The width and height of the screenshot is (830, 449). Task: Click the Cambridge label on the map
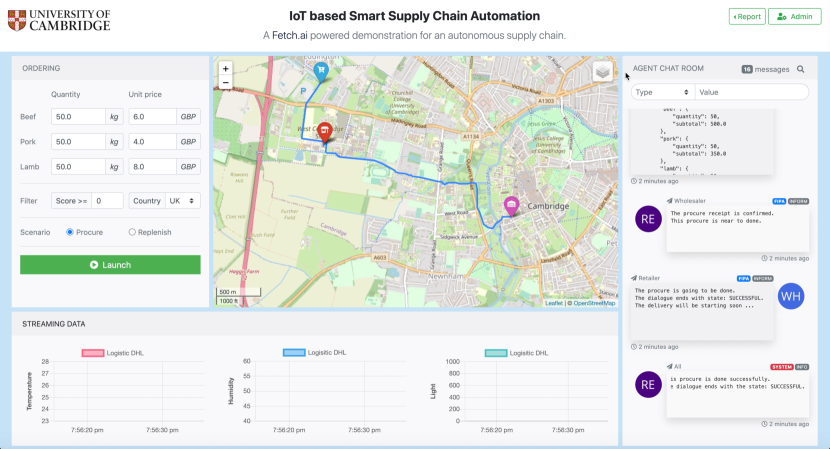(x=548, y=206)
